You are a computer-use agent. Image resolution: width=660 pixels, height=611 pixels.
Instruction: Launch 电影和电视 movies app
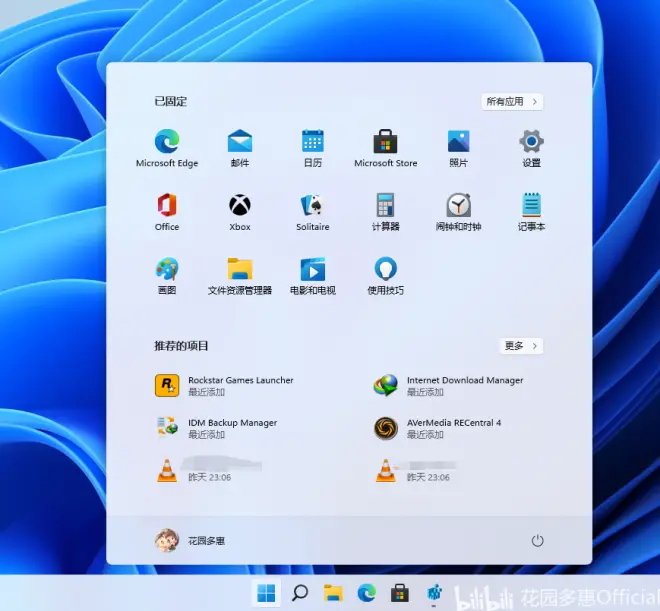[x=313, y=276]
